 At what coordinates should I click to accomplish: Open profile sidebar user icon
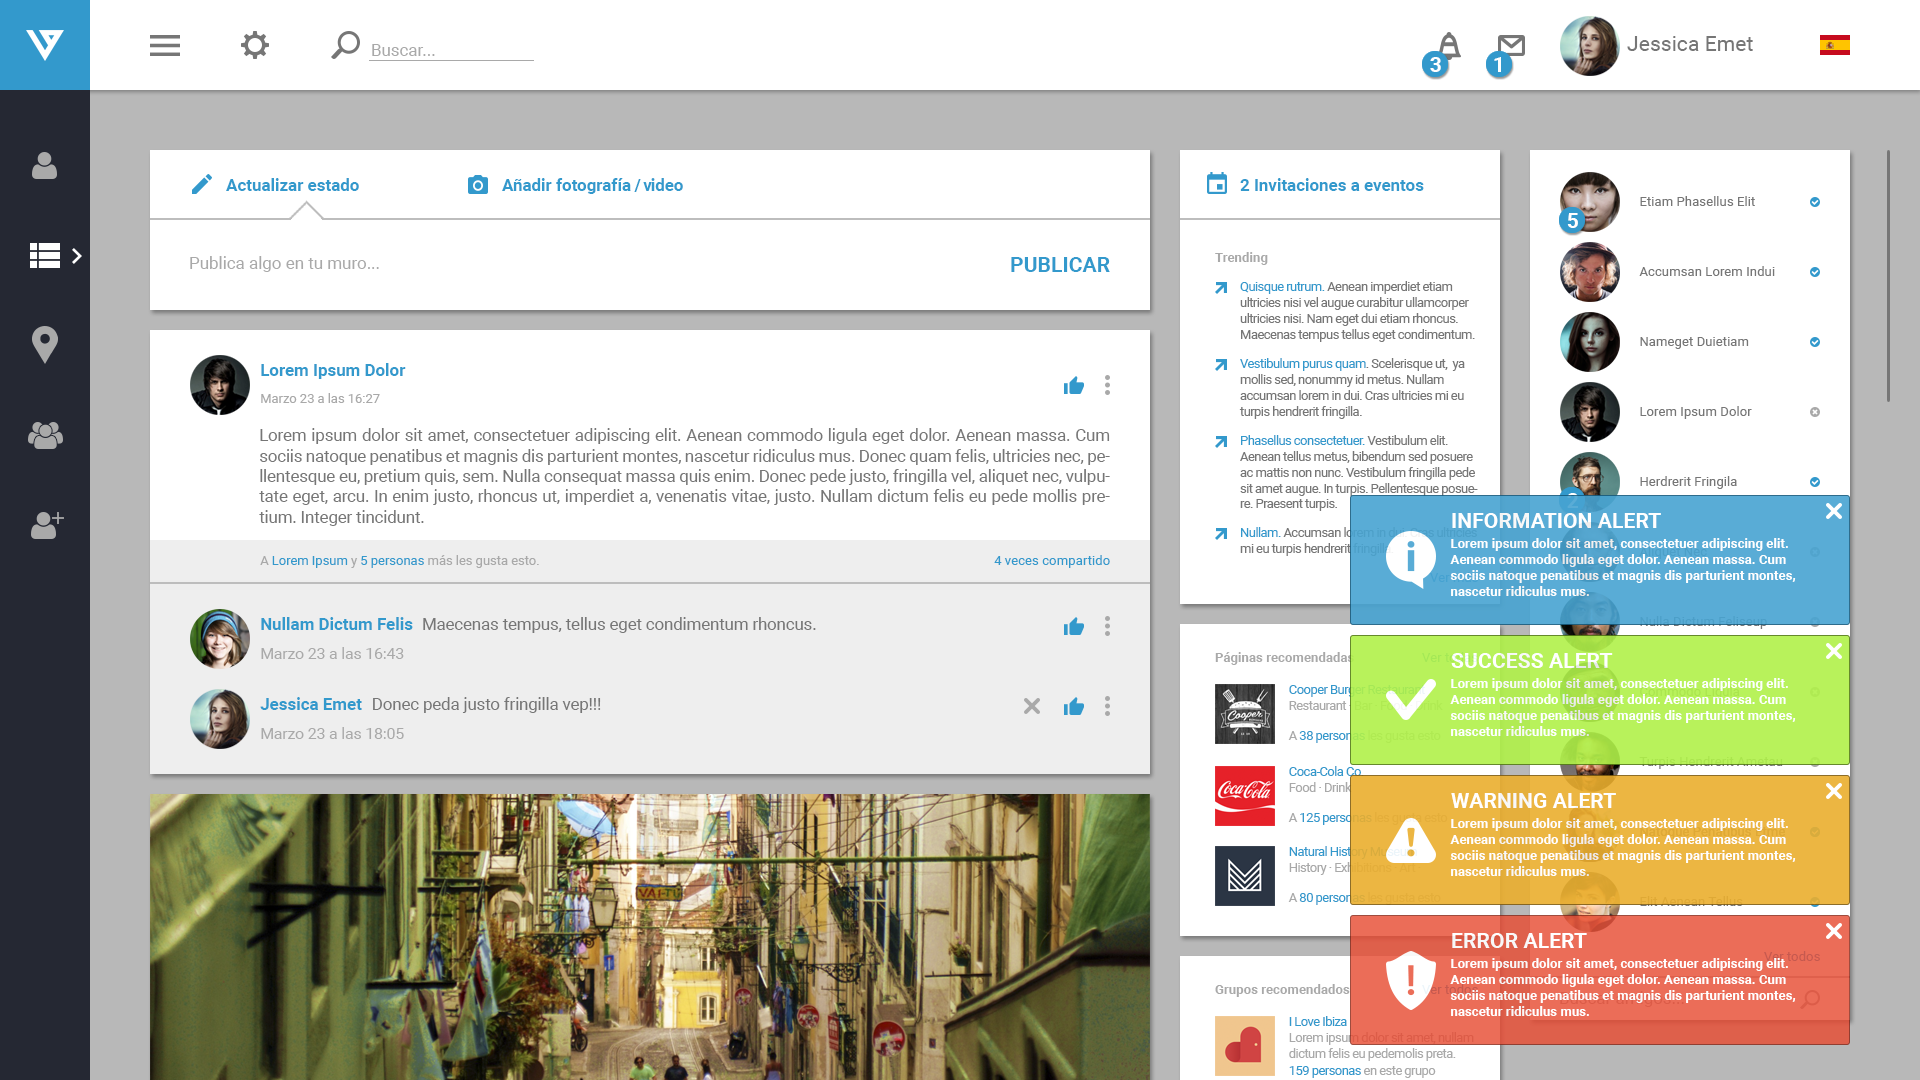pyautogui.click(x=44, y=165)
